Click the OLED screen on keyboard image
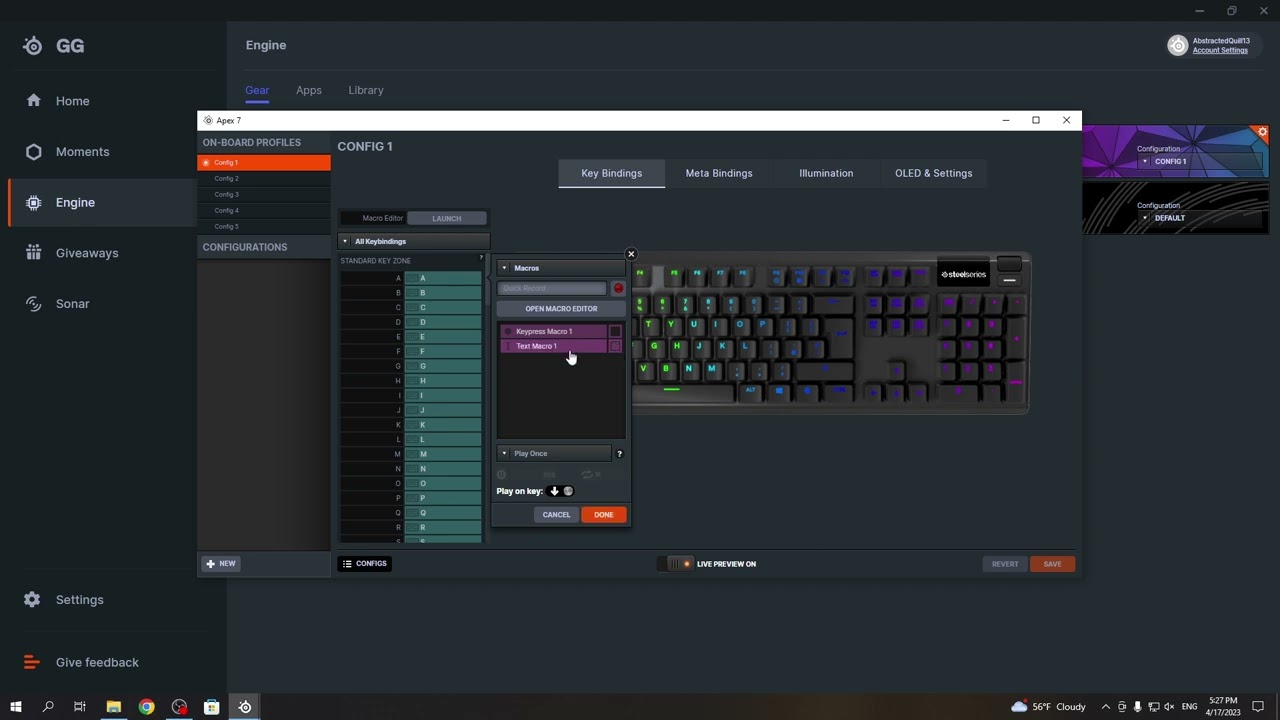Screen dimensions: 1280x720 (x=963, y=274)
